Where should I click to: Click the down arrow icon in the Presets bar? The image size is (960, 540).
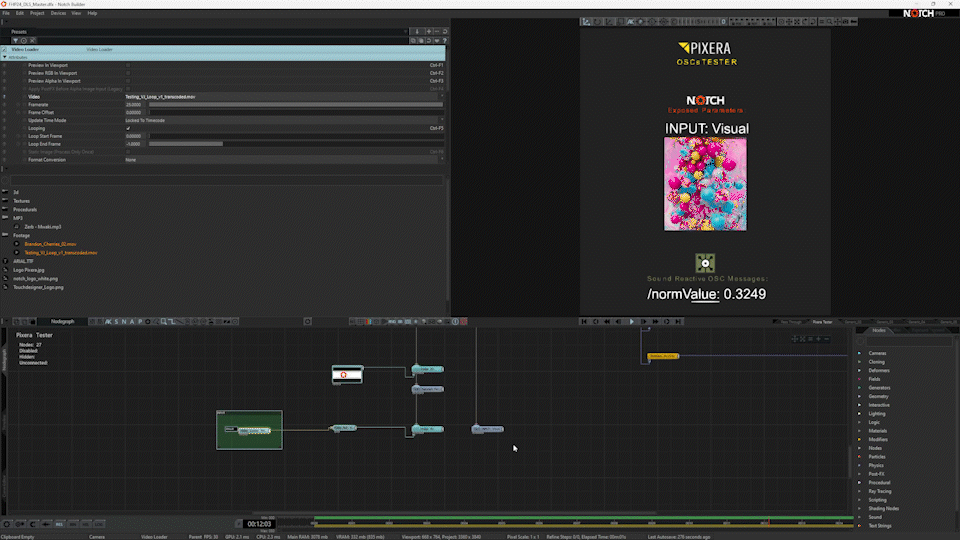pyautogui.click(x=417, y=31)
